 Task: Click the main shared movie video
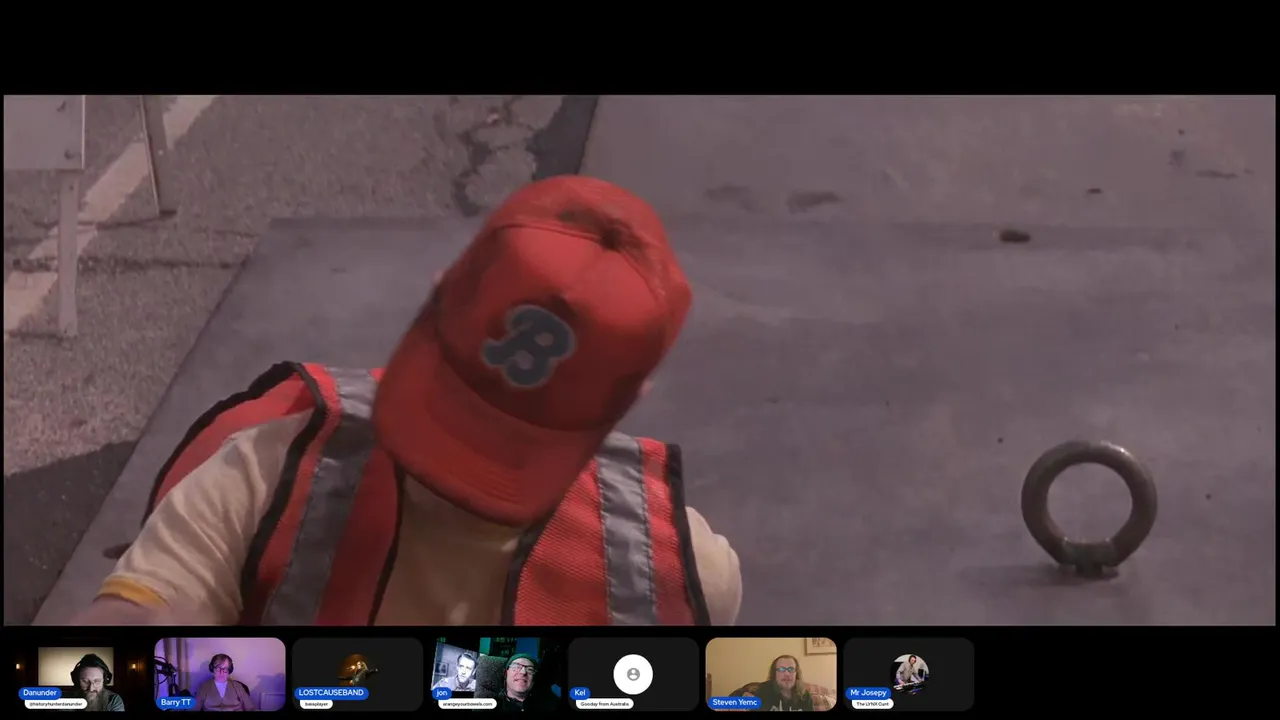[x=640, y=360]
